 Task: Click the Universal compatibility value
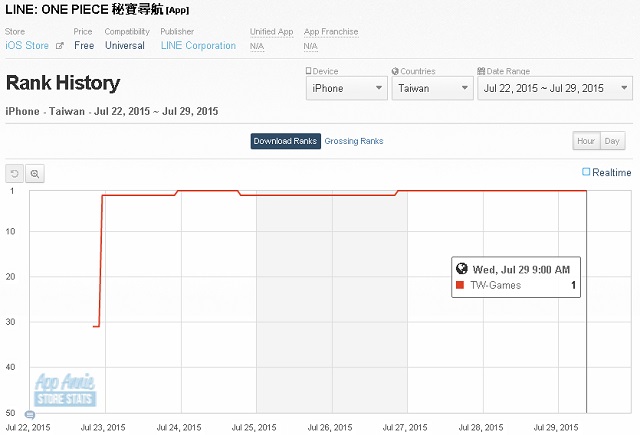(x=125, y=46)
